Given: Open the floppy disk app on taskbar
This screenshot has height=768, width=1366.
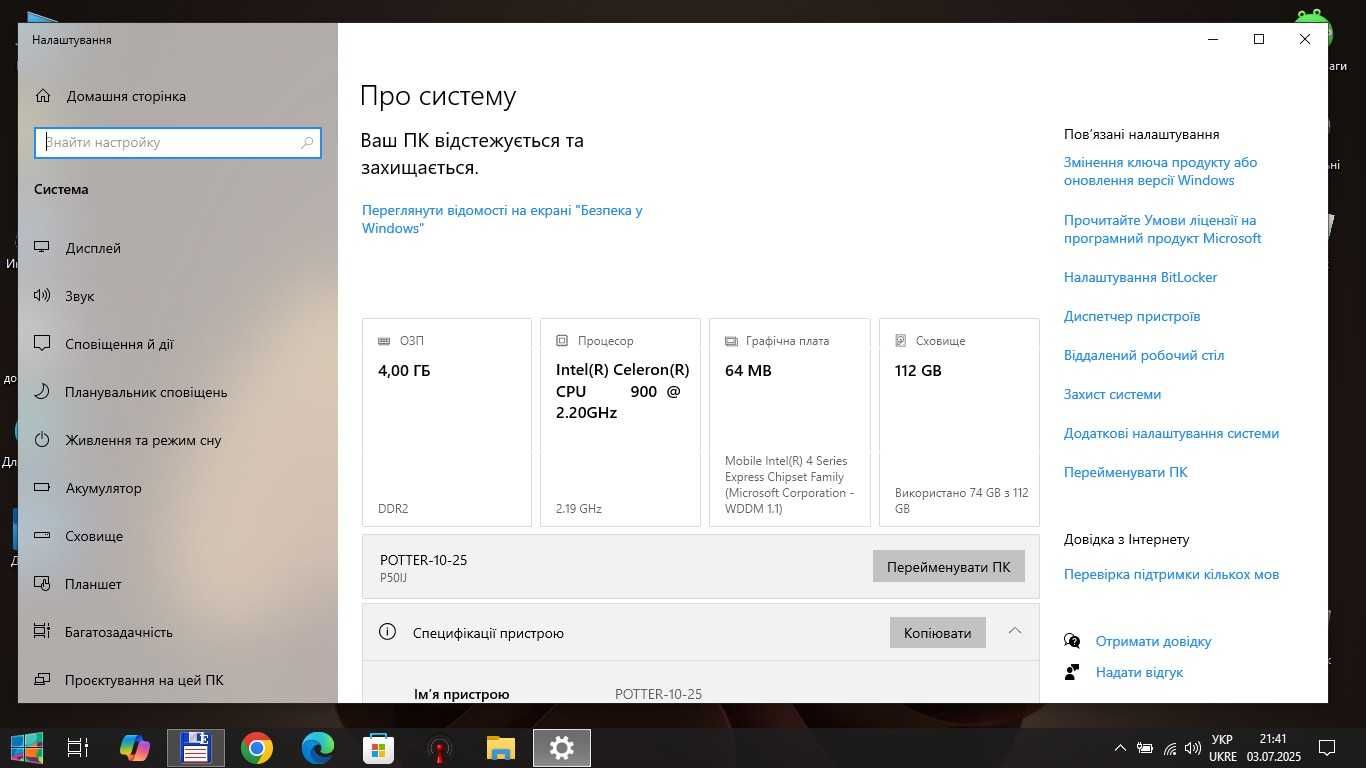Looking at the screenshot, I should [x=196, y=747].
